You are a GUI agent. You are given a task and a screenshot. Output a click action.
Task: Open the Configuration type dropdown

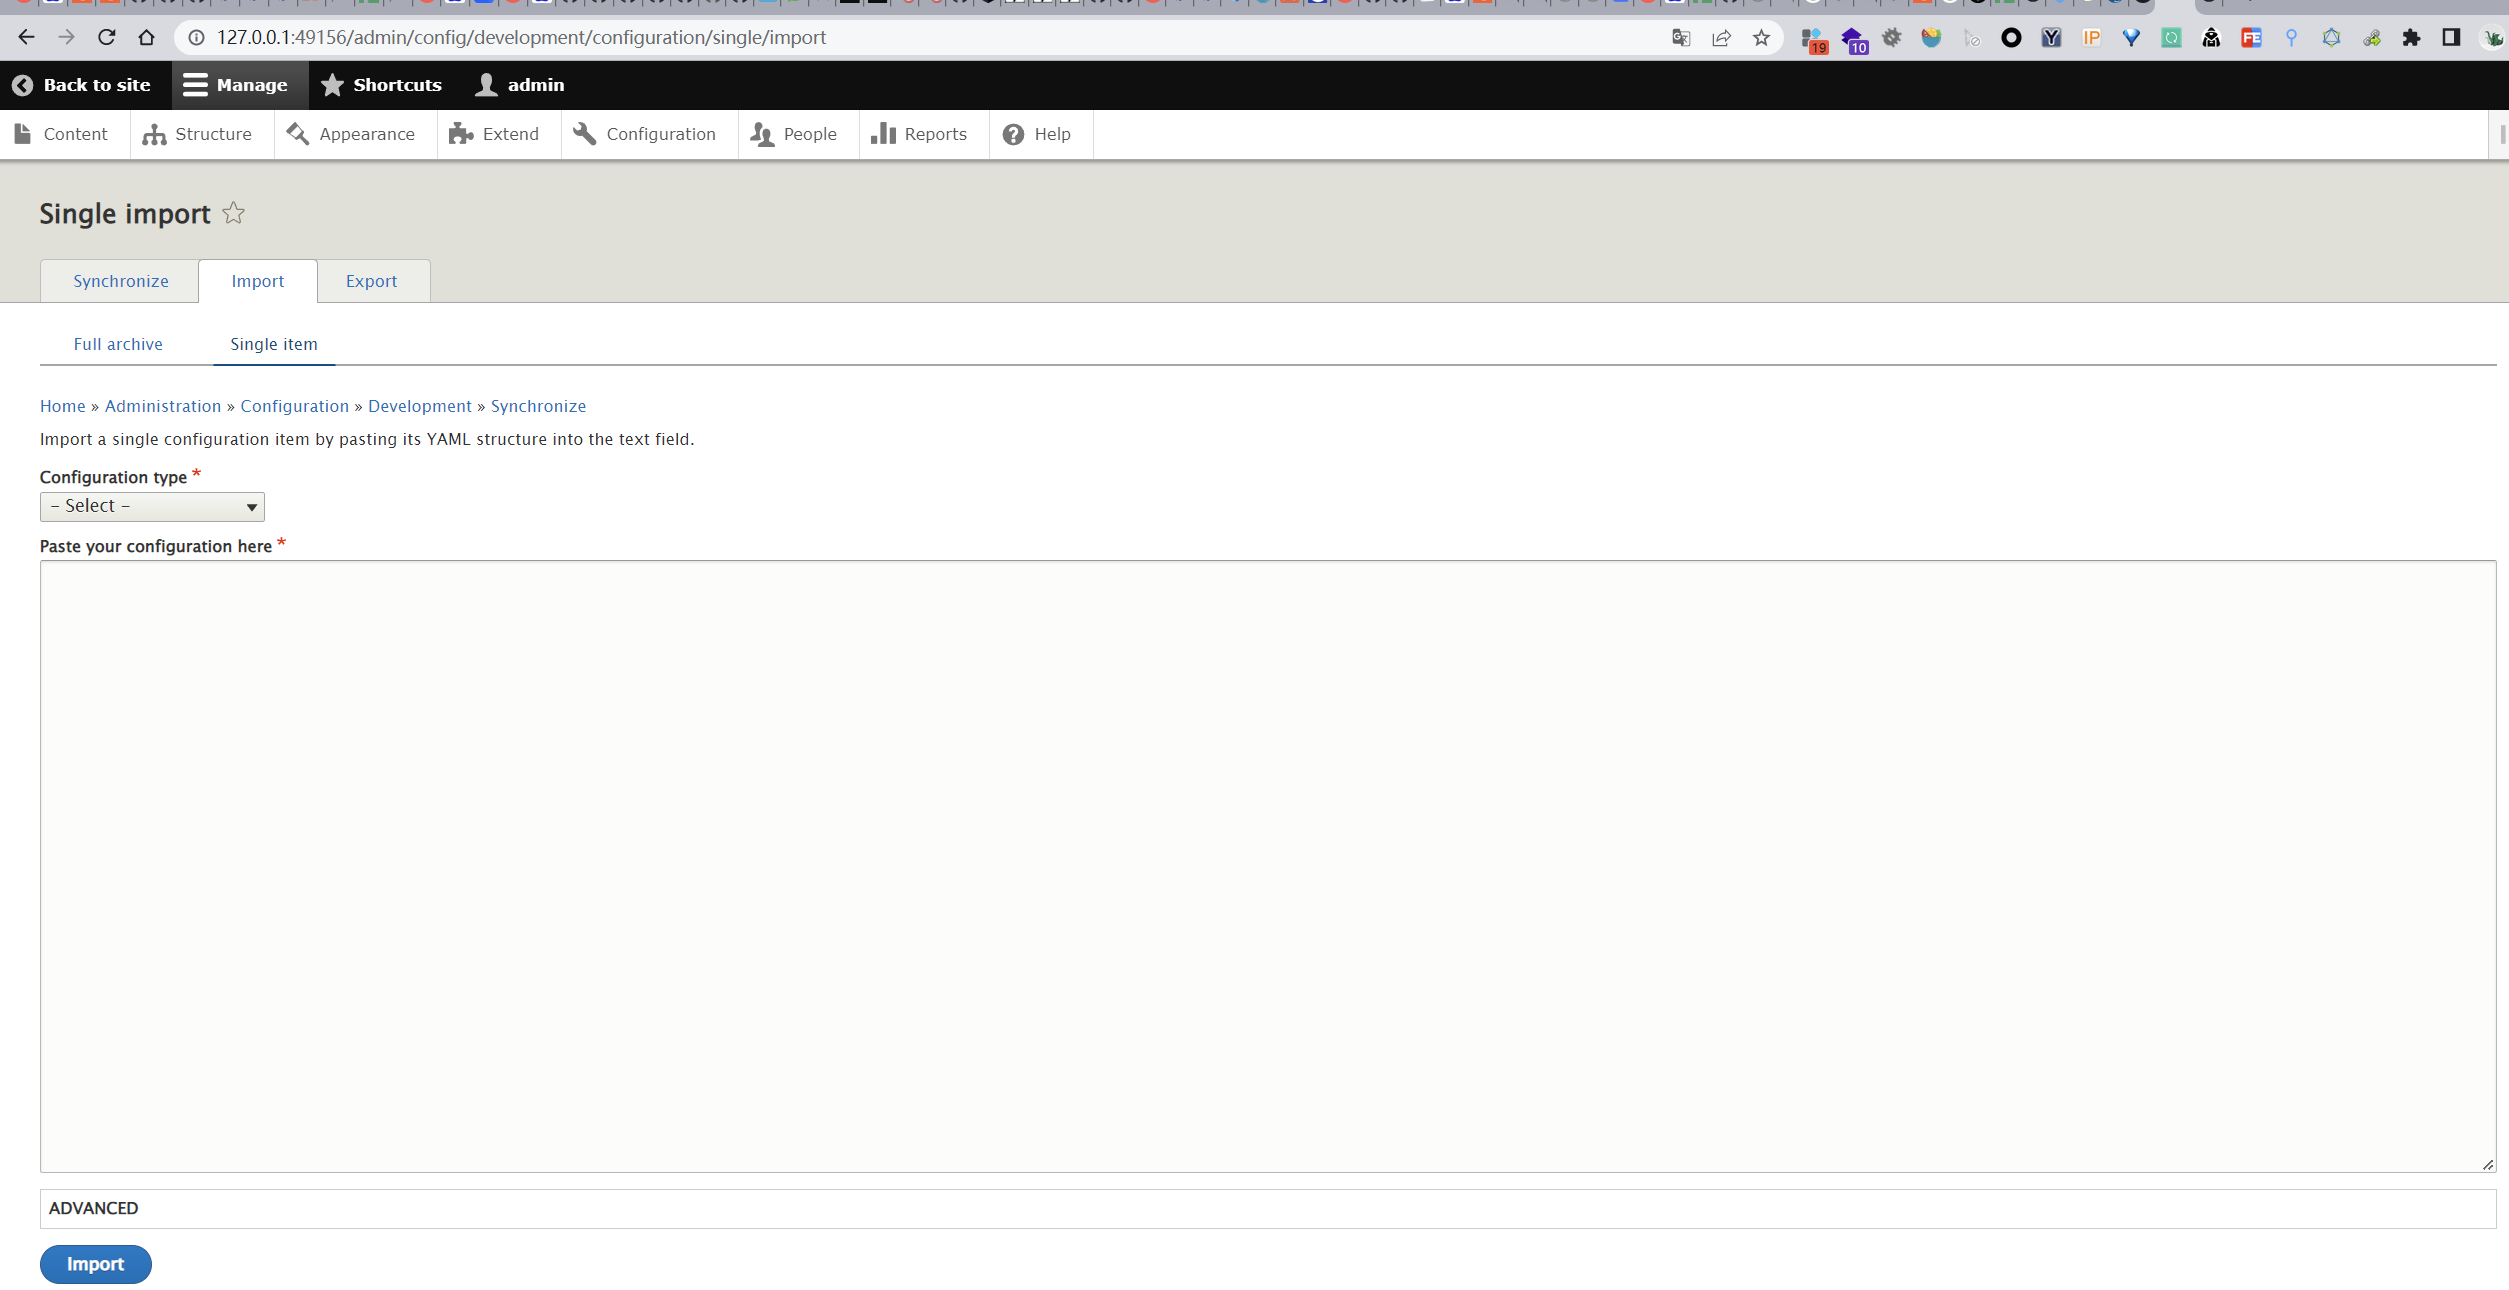click(x=152, y=507)
